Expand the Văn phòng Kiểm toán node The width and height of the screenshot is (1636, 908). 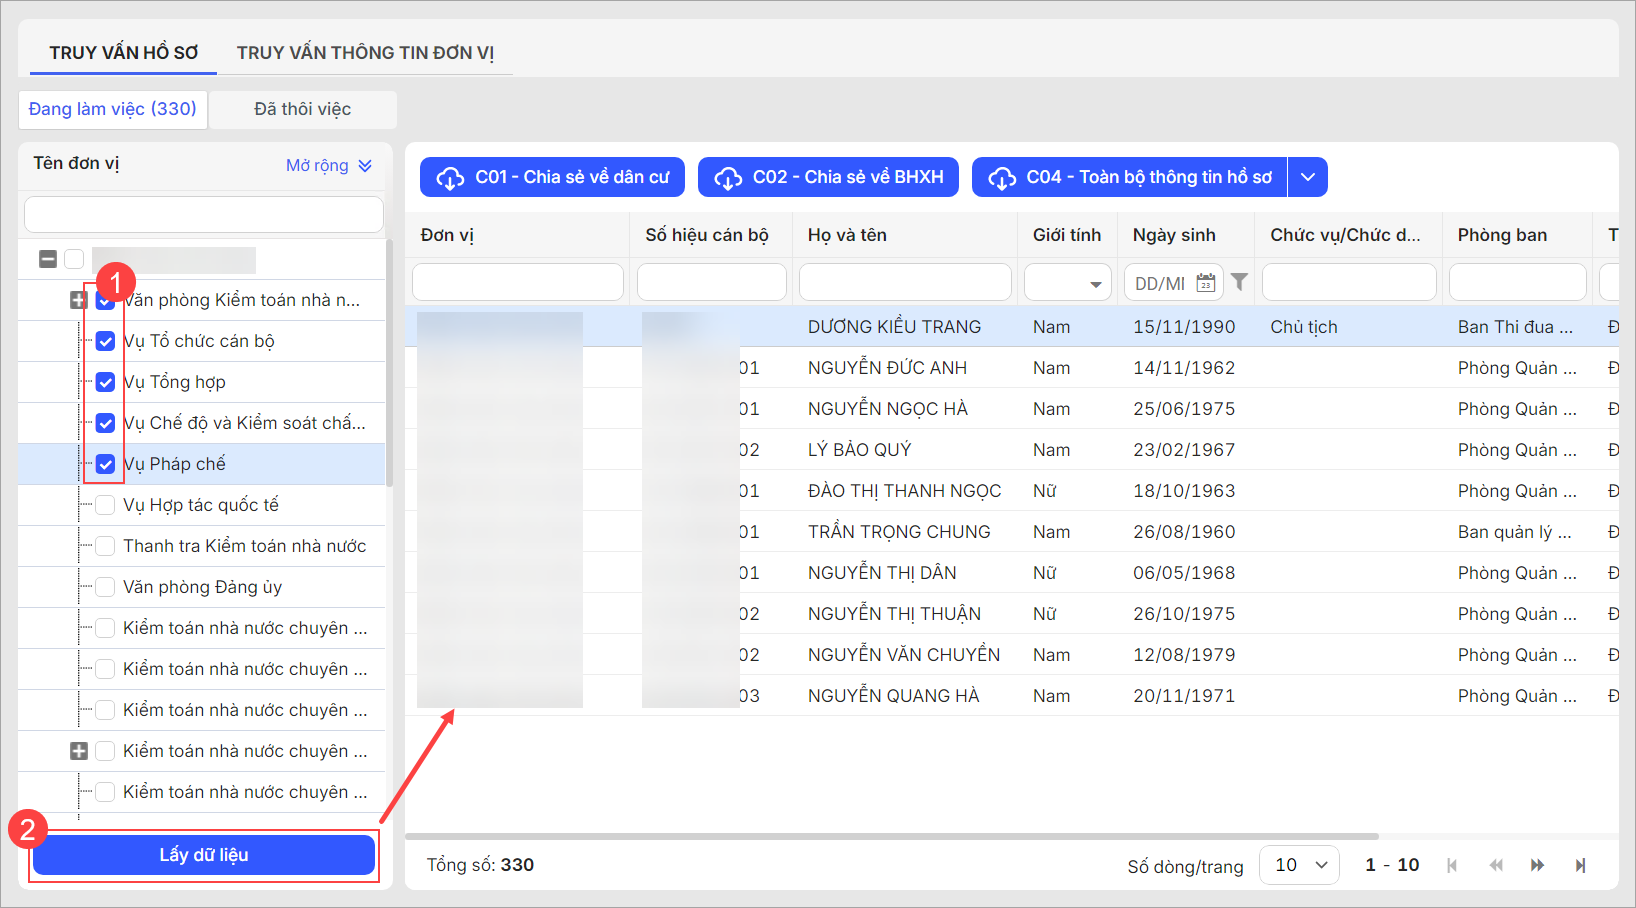[x=78, y=300]
